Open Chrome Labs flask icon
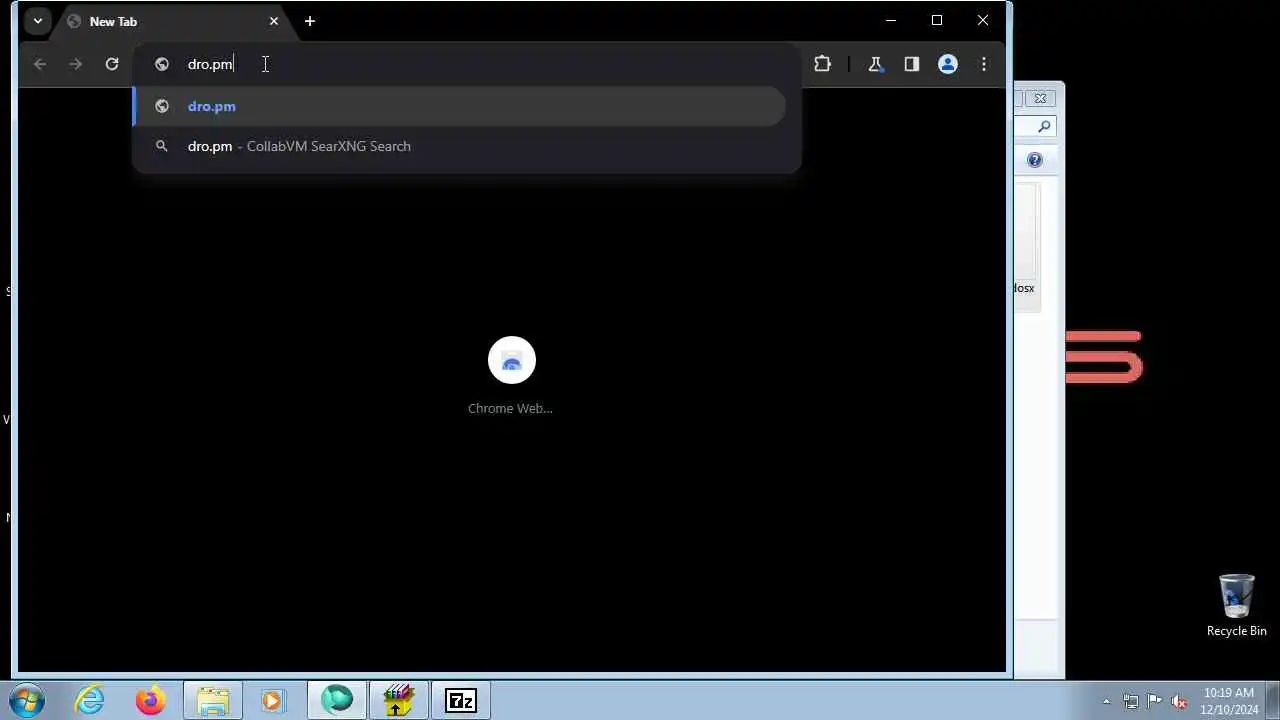 click(x=875, y=64)
